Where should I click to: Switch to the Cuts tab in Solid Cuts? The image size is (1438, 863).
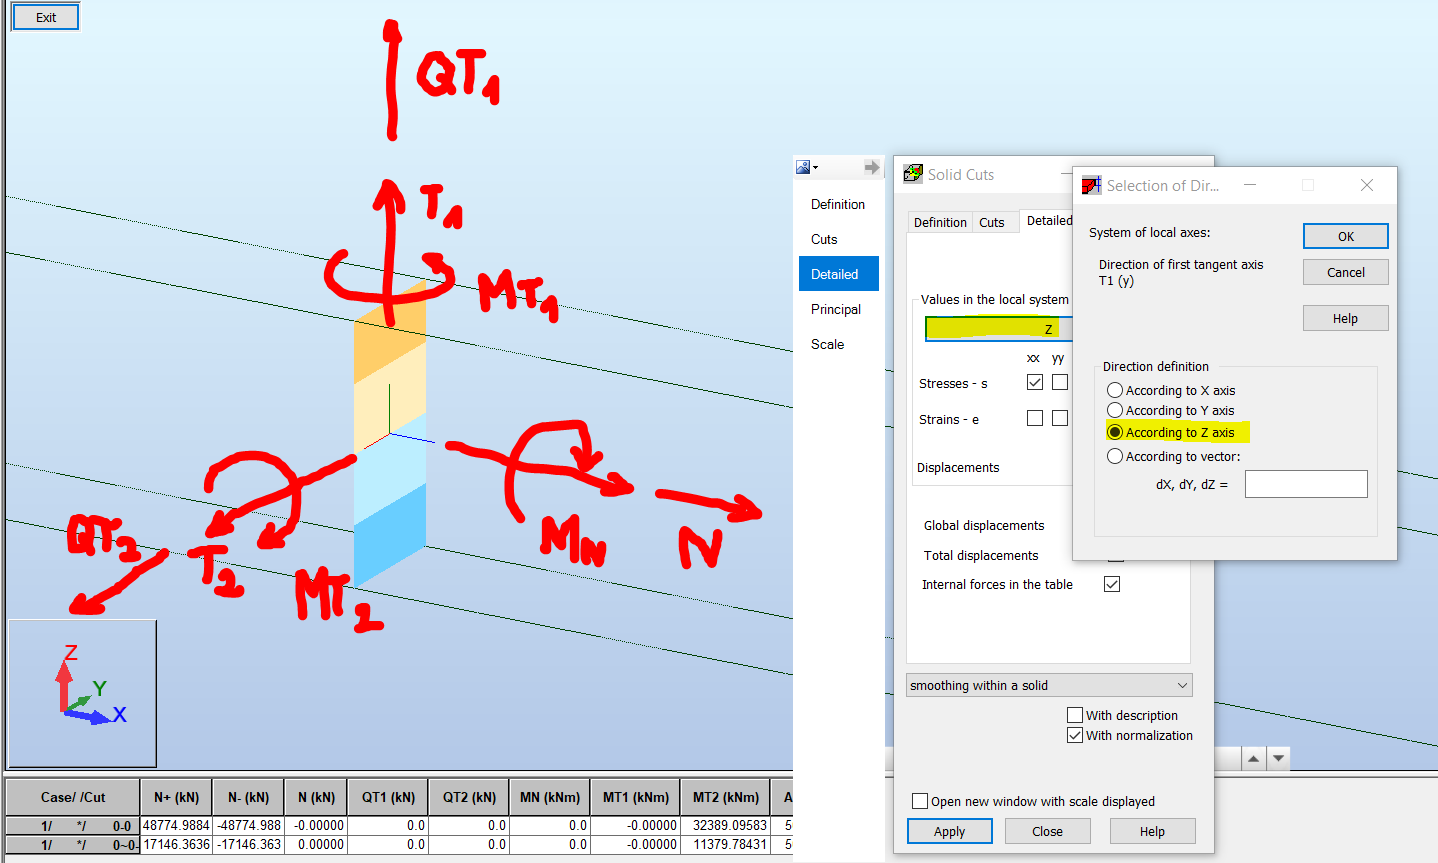(x=994, y=221)
